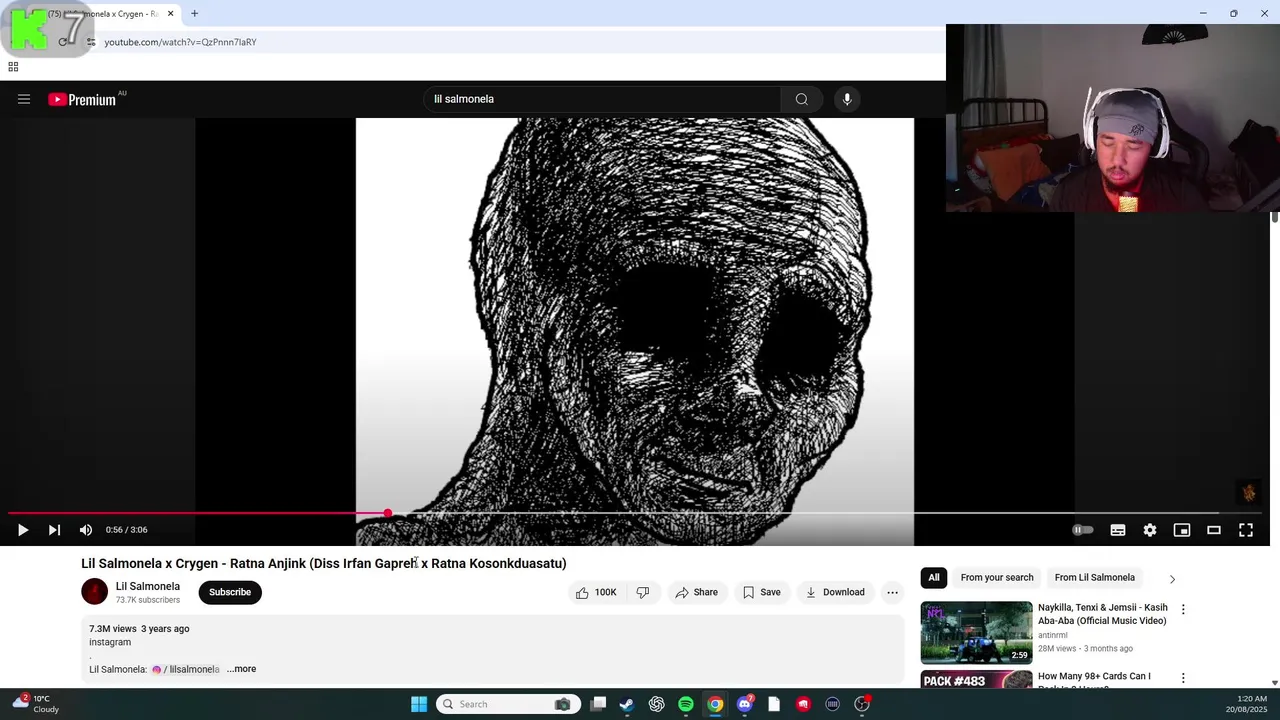The image size is (1280, 720).
Task: Start voice search with the microphone
Action: 847,99
